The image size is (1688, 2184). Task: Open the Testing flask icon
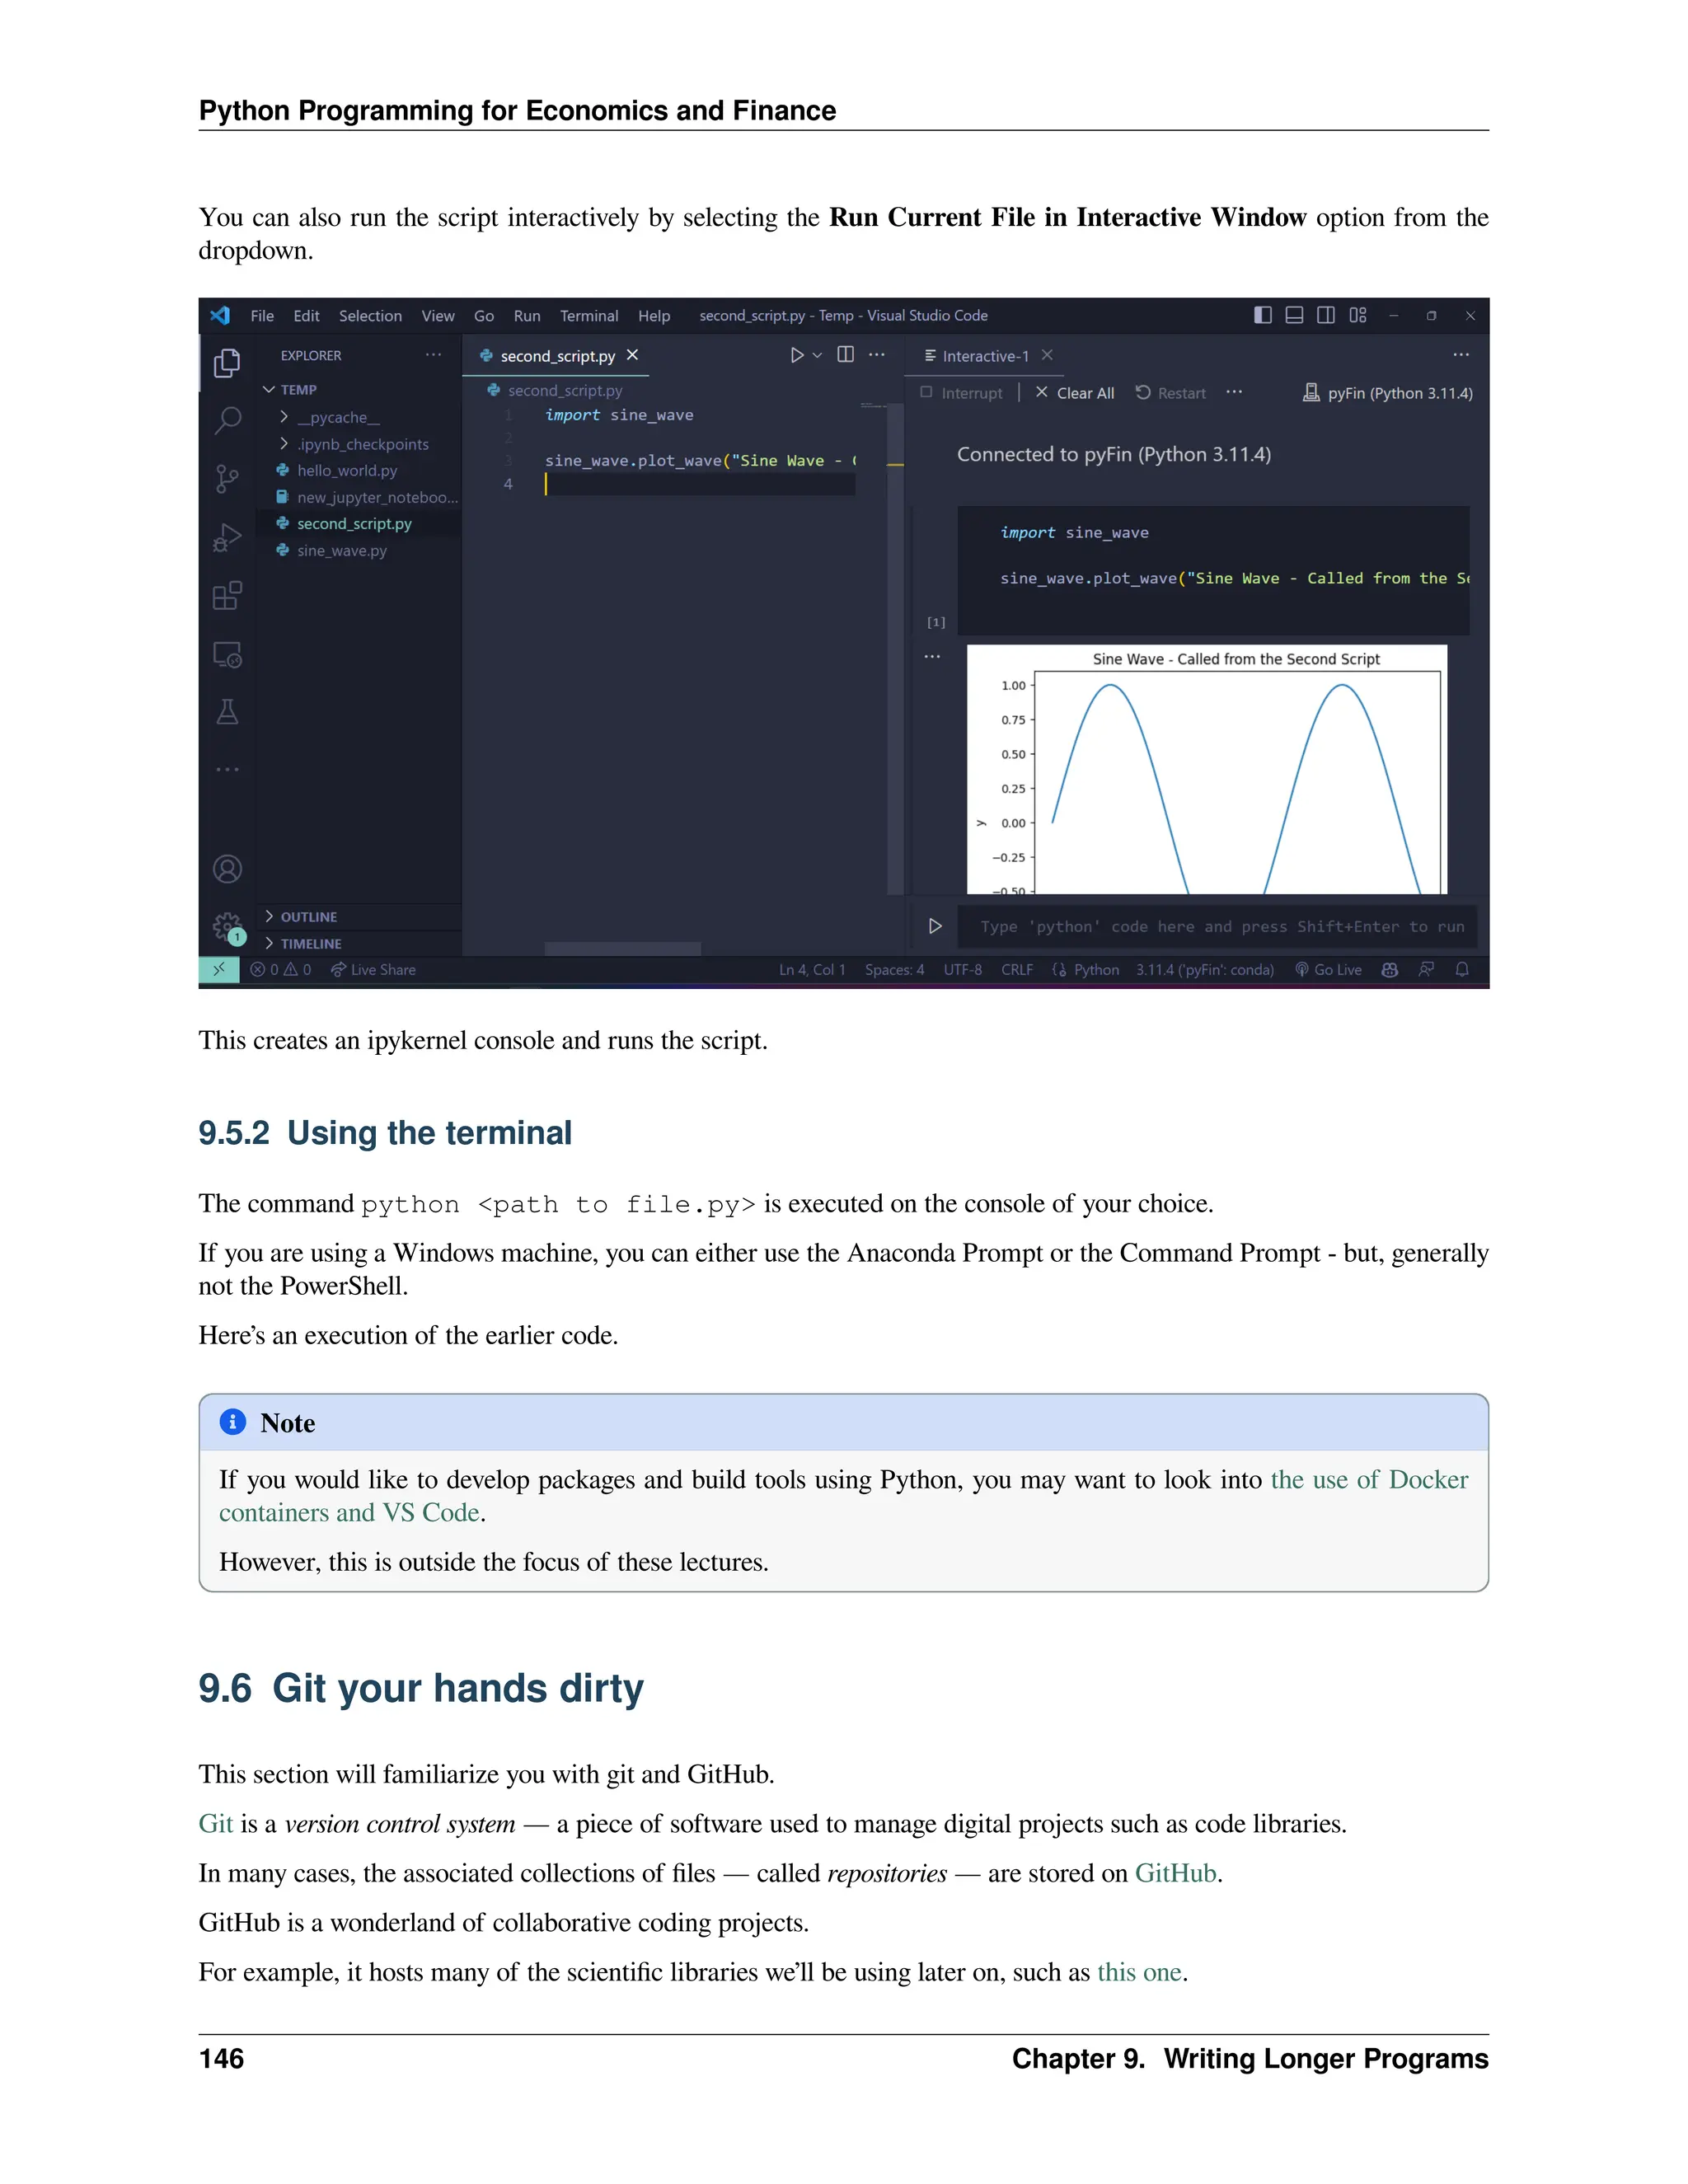pyautogui.click(x=227, y=712)
